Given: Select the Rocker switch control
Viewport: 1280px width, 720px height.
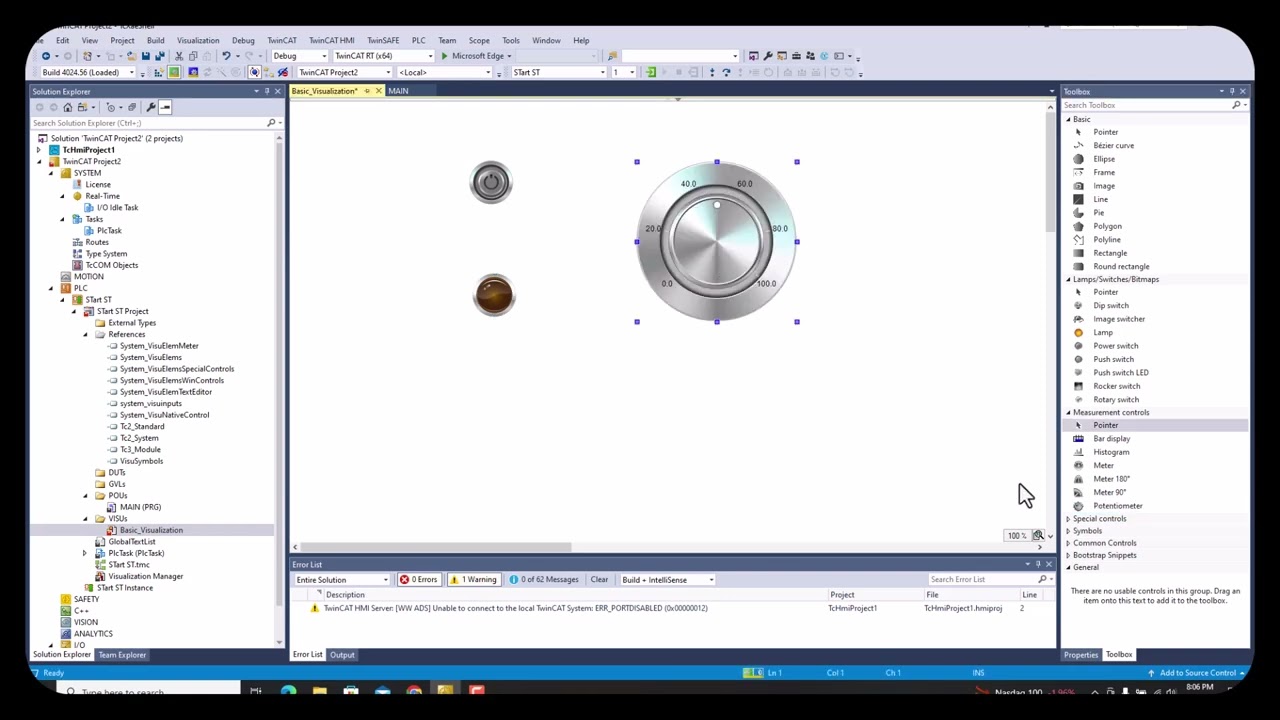Looking at the screenshot, I should [1116, 386].
